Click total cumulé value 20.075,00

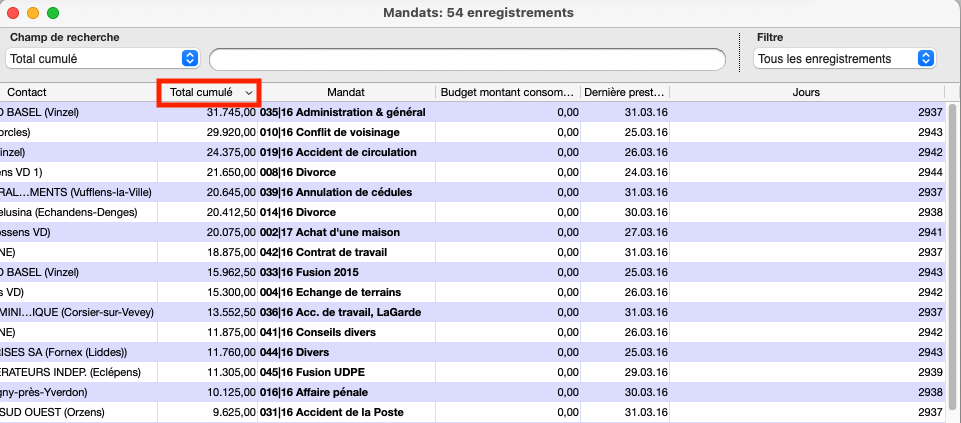coord(231,232)
